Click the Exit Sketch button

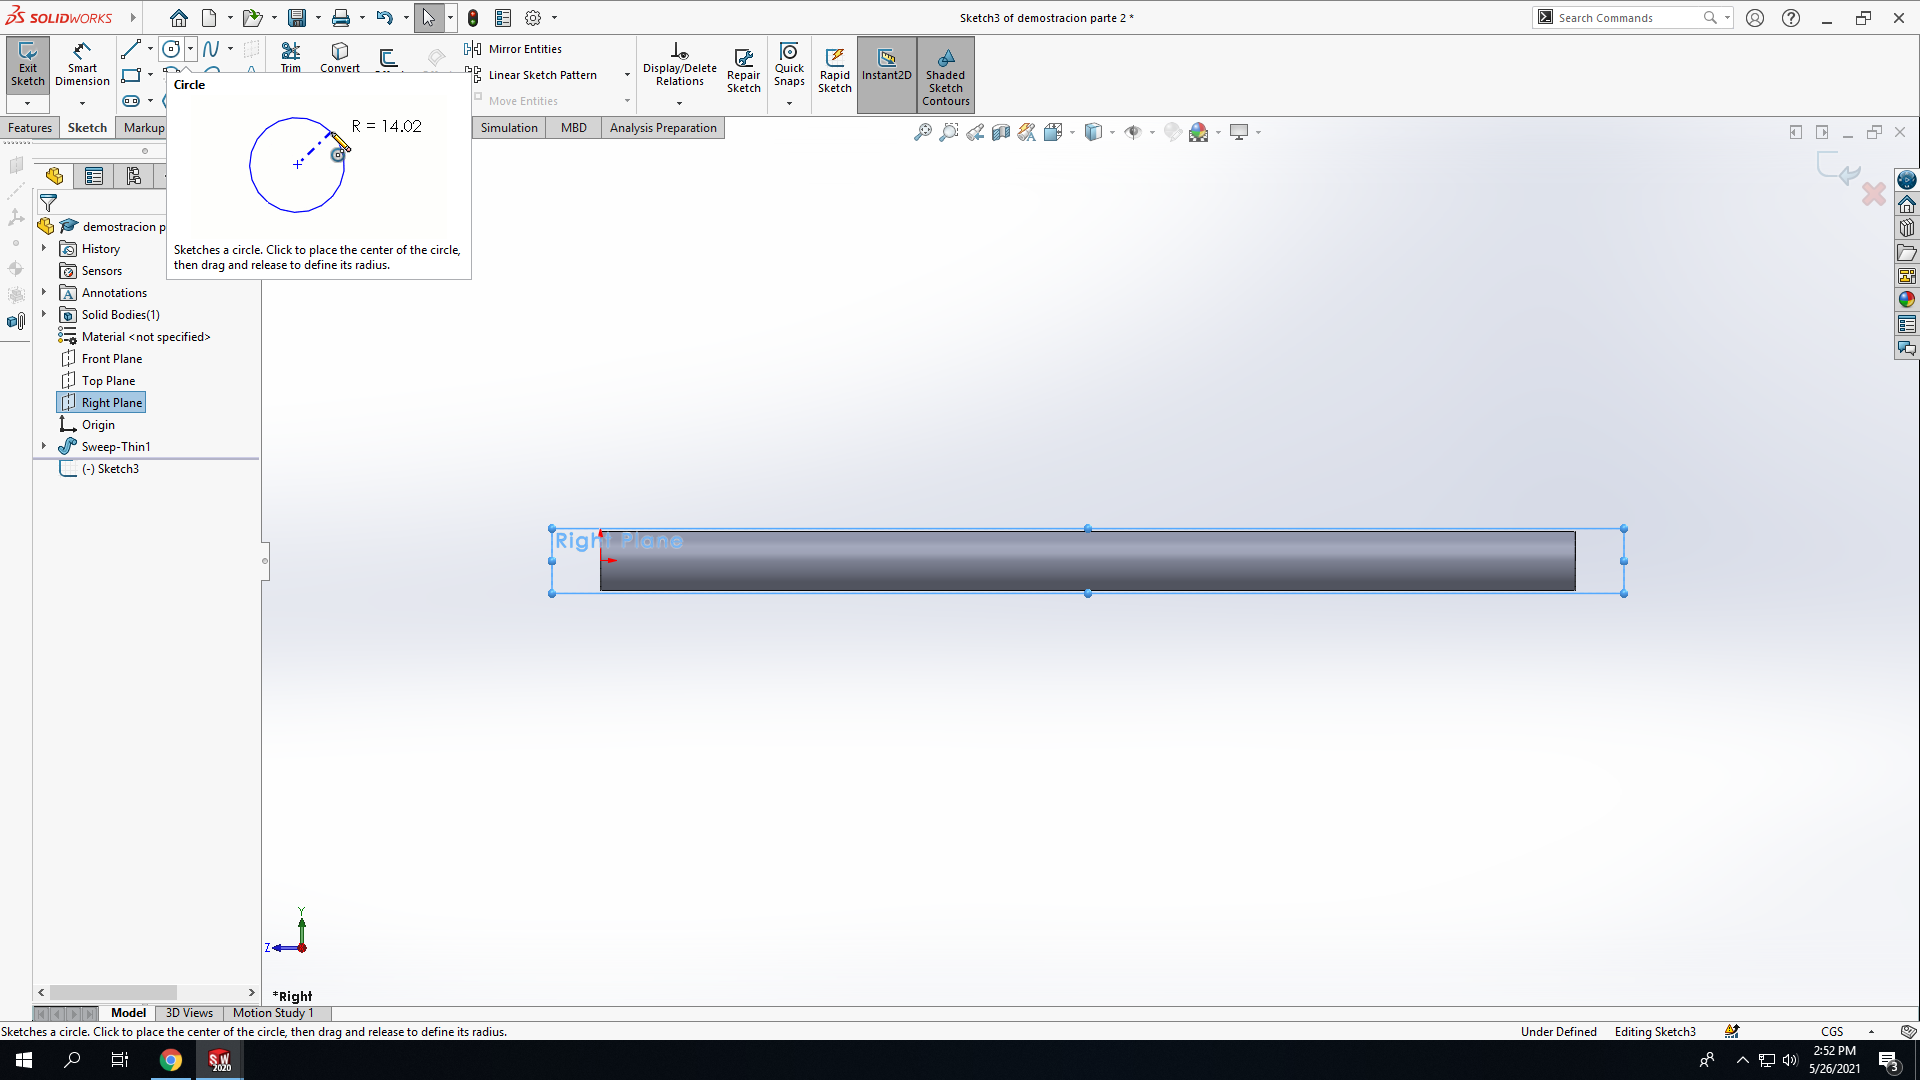[x=28, y=66]
